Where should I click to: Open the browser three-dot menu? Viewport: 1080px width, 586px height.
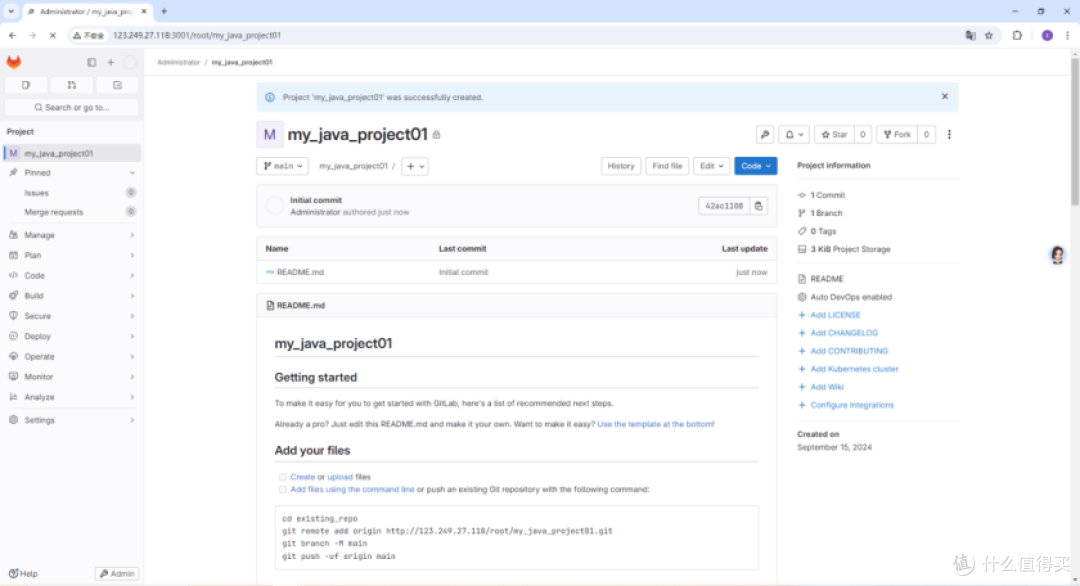point(1068,35)
